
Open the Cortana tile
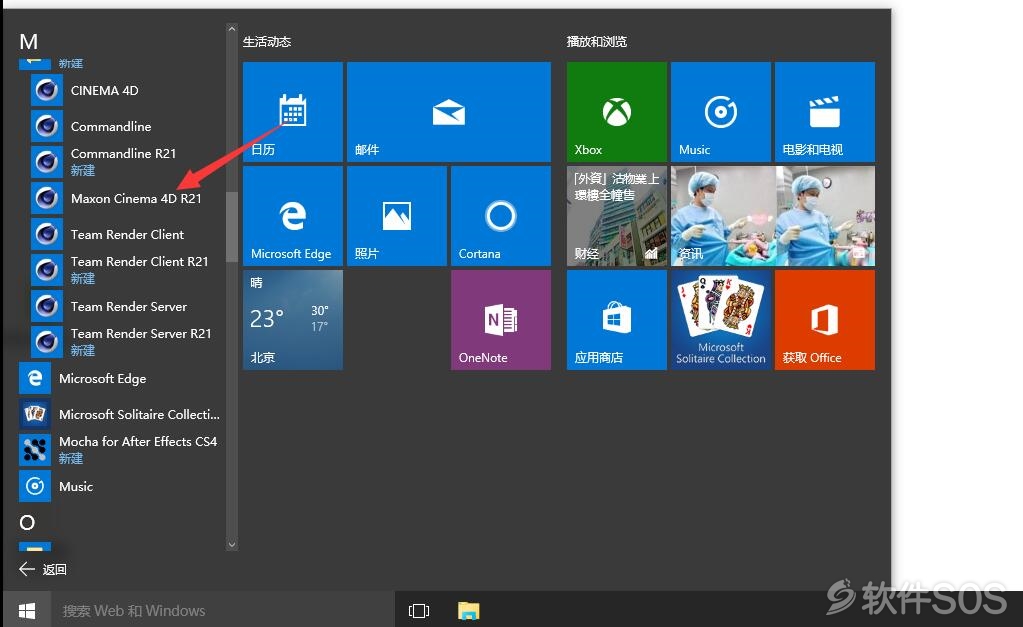tap(501, 216)
